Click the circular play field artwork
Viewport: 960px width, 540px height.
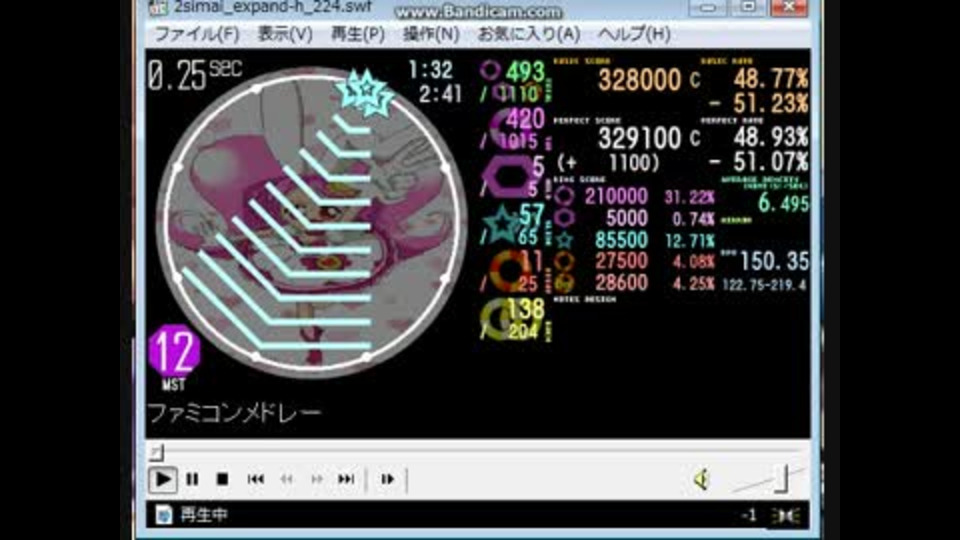(311, 222)
